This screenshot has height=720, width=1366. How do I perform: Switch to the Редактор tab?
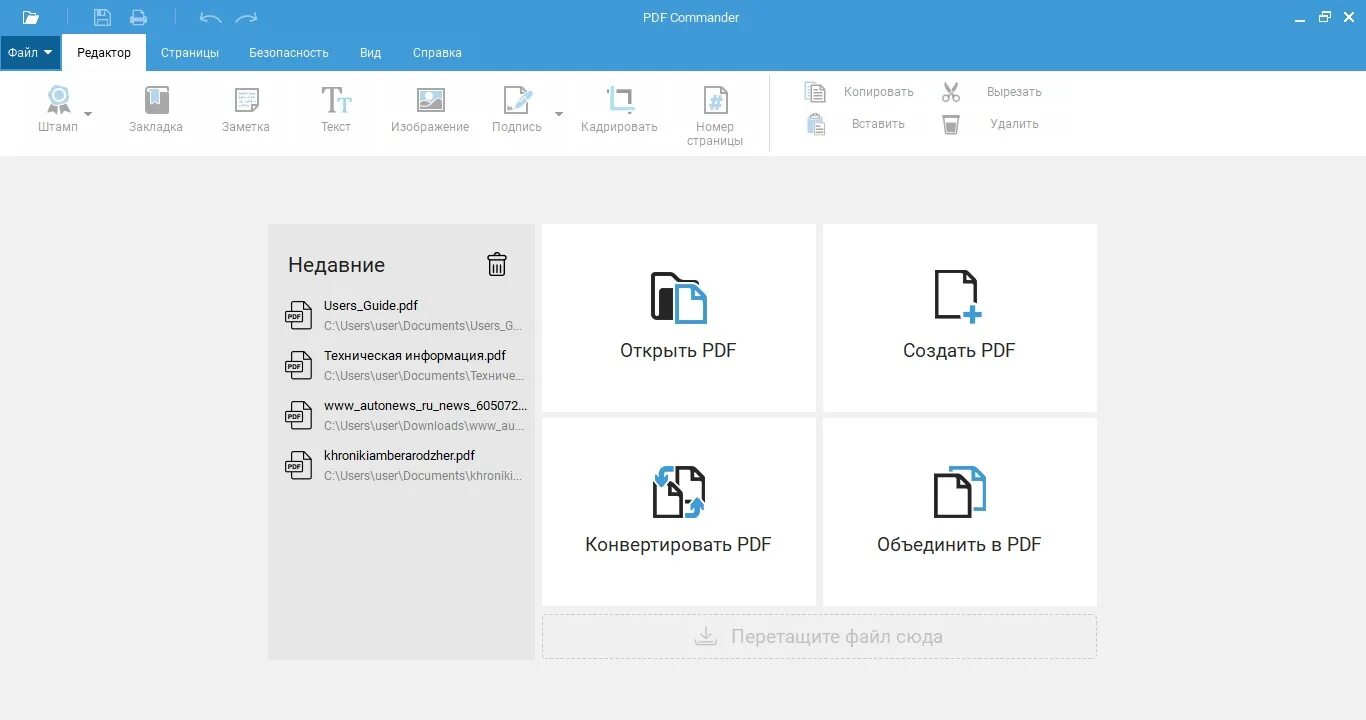pyautogui.click(x=104, y=53)
